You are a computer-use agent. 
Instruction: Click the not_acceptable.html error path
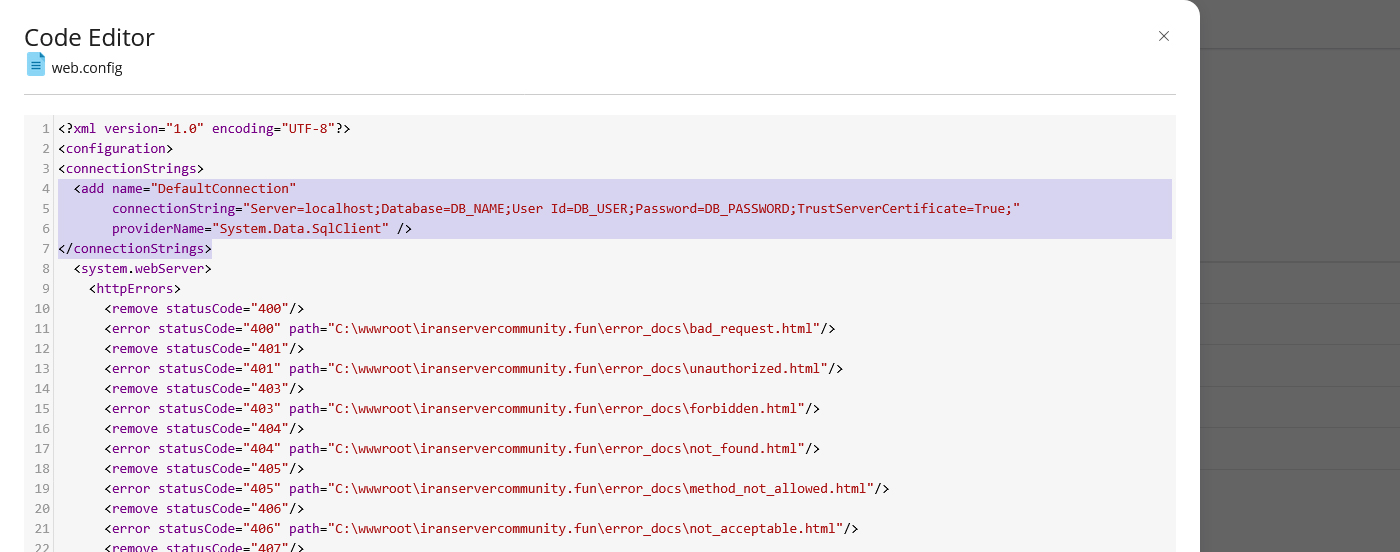click(x=585, y=529)
